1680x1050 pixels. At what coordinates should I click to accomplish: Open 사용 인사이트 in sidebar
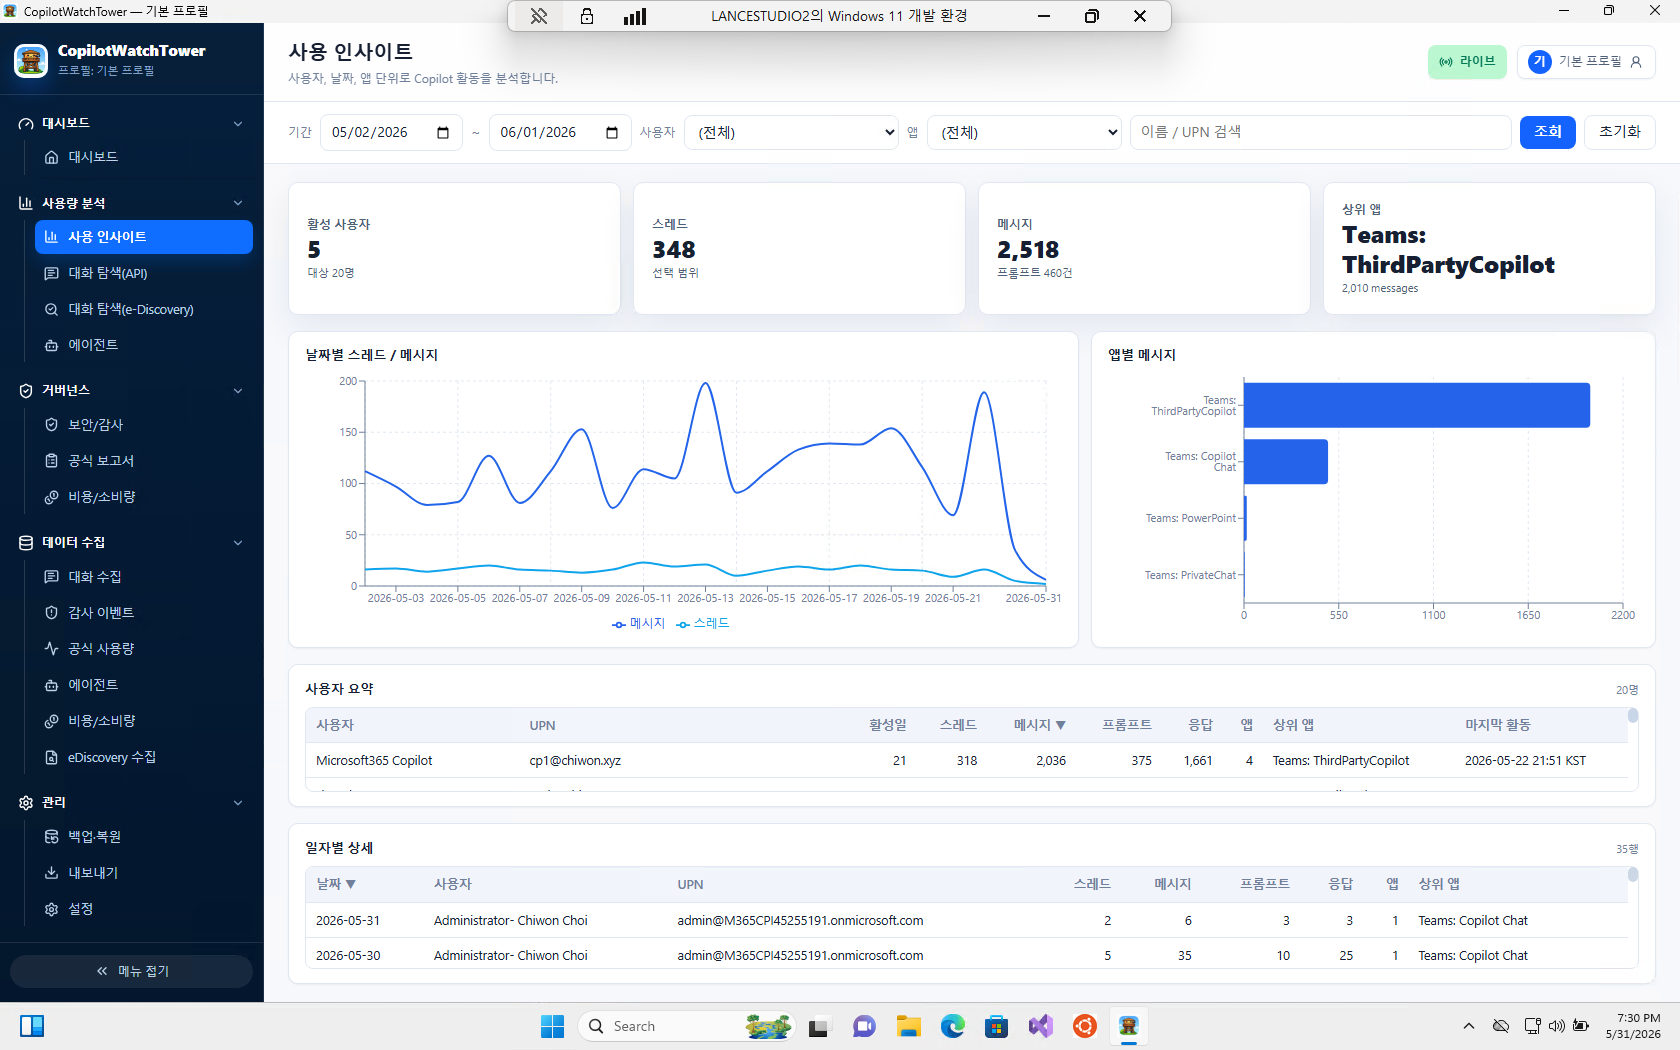coord(143,237)
